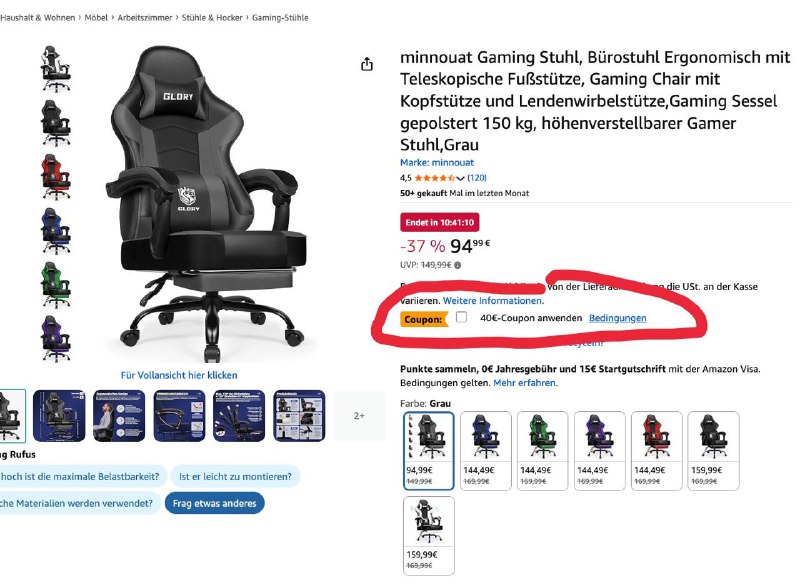This screenshot has height=585, width=800.
Task: Expand the star rating chevron
Action: [x=460, y=178]
